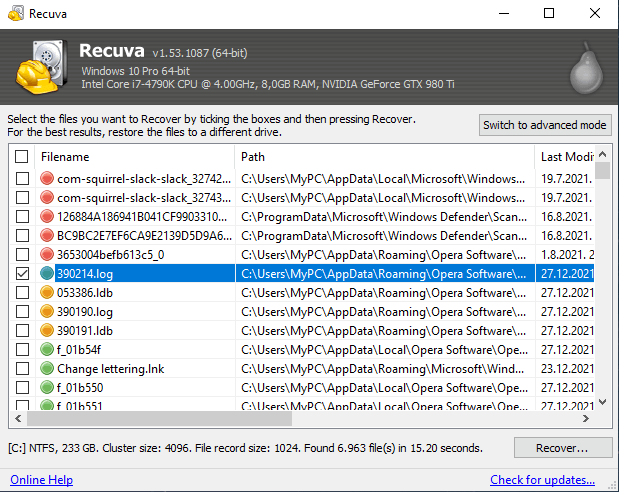Click horizontal scrollbar right arrow
Screen dimensions: 619x492
586,419
